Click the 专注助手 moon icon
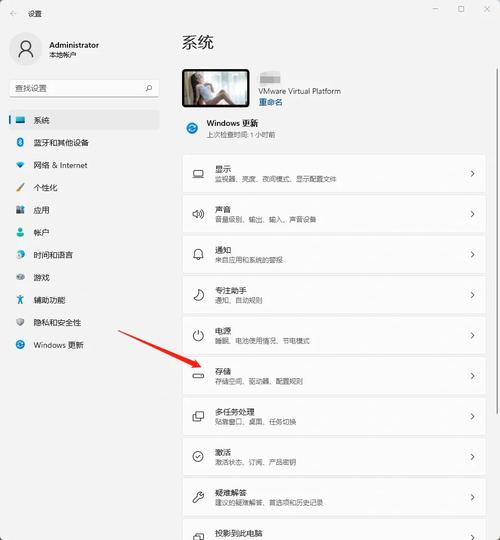500x540 pixels. point(198,295)
